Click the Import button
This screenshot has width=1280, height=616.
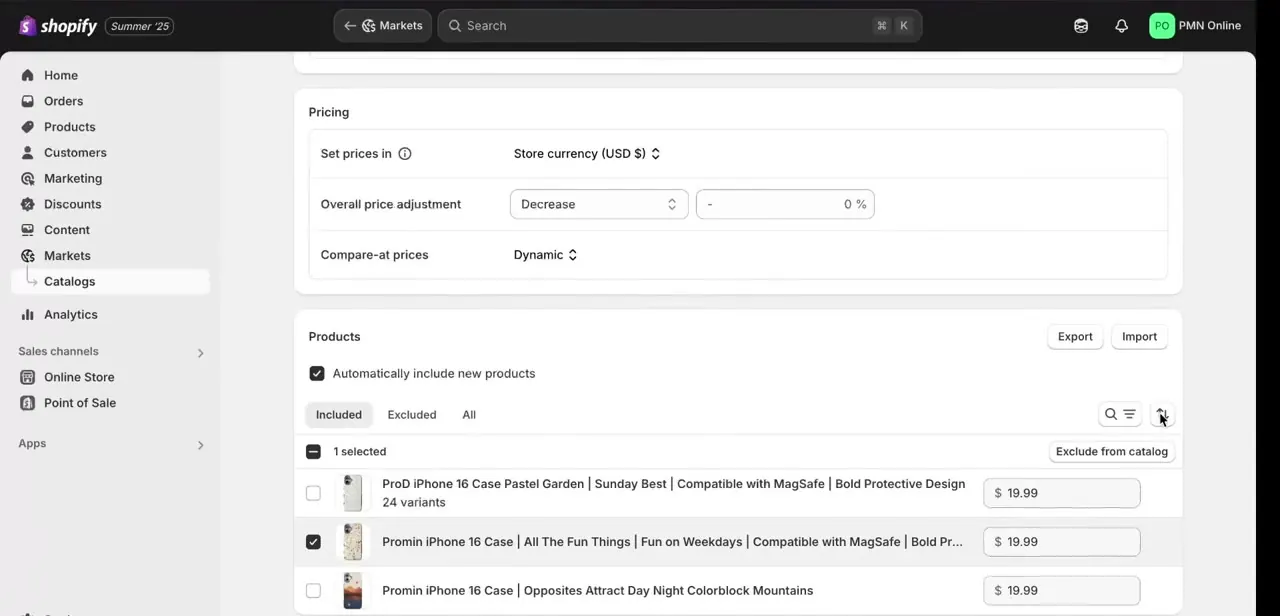pos(1139,337)
